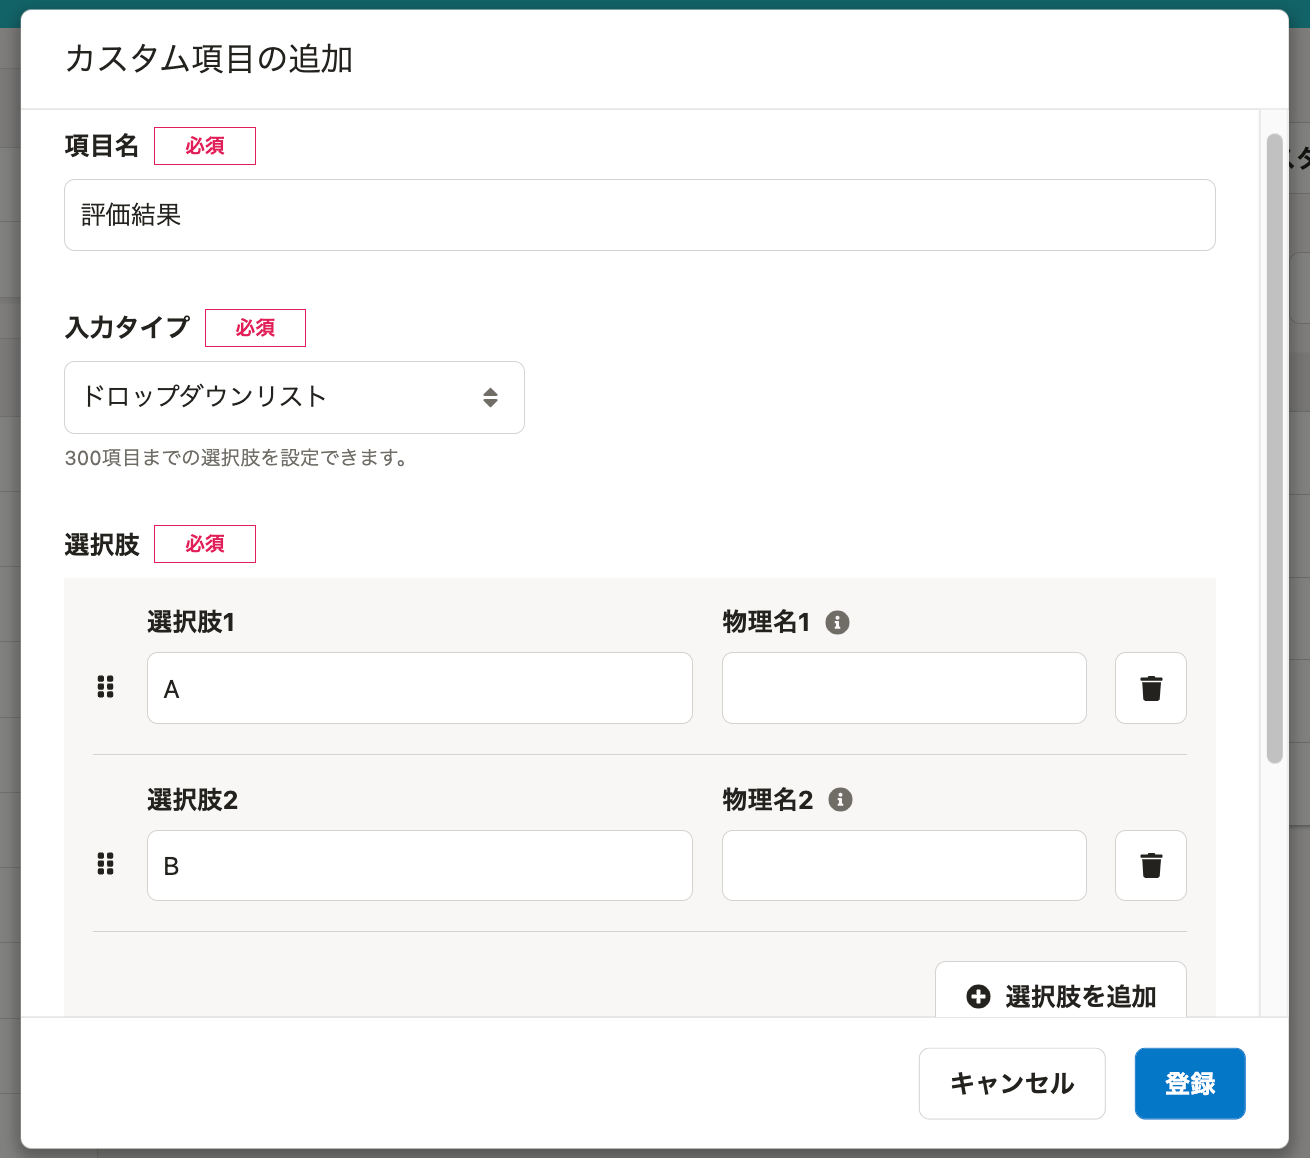Click the 必須 badge next to 選択肢
1310x1158 pixels.
pyautogui.click(x=205, y=544)
